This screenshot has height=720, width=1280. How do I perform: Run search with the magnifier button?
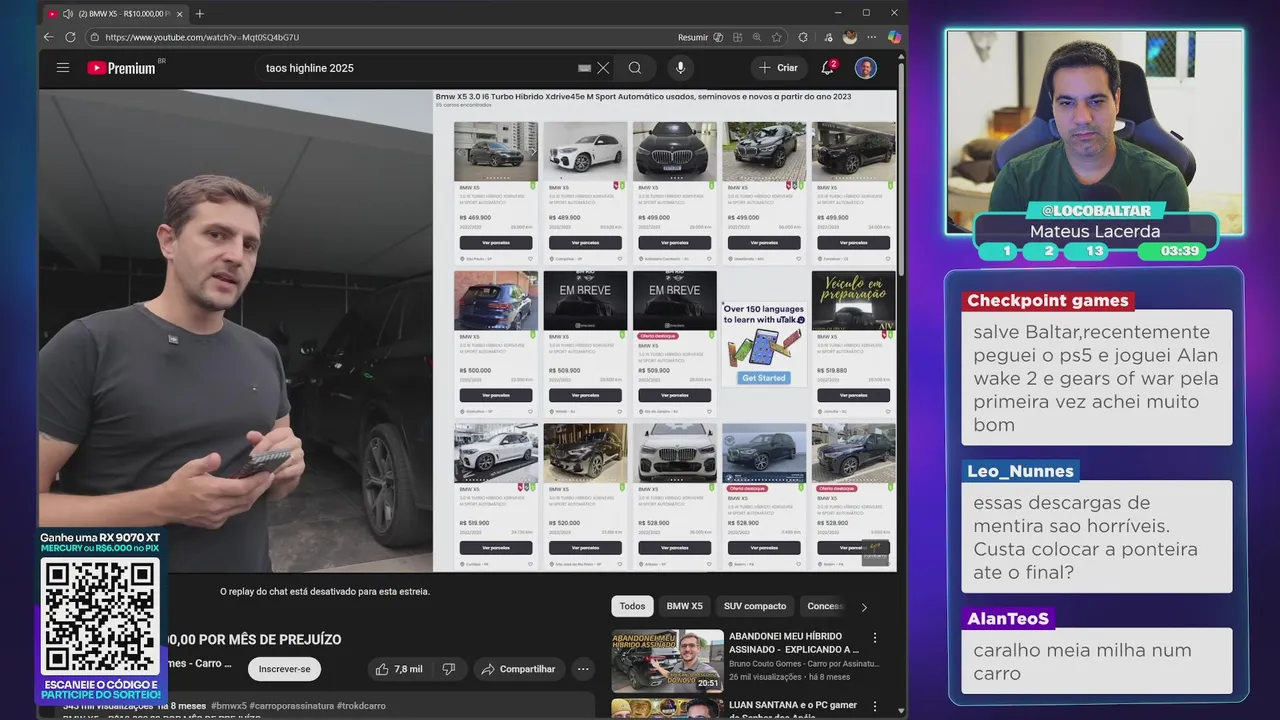[x=635, y=68]
